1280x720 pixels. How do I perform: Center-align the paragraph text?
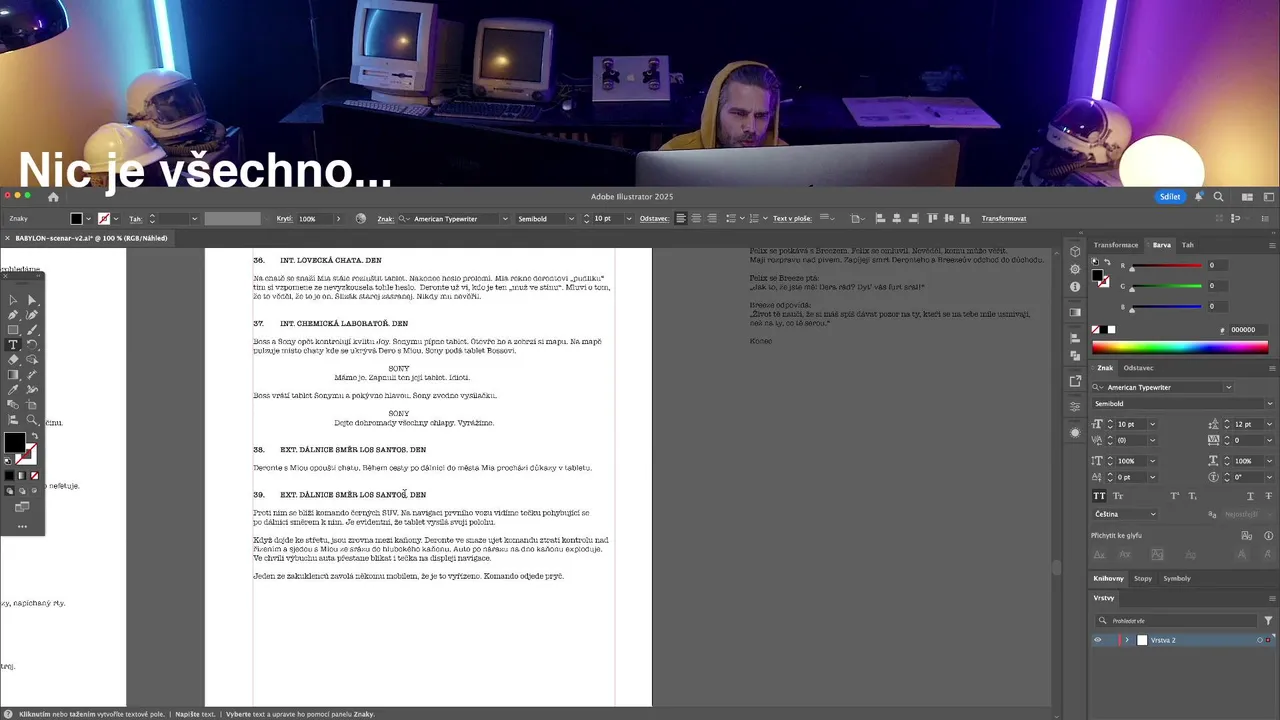[696, 218]
